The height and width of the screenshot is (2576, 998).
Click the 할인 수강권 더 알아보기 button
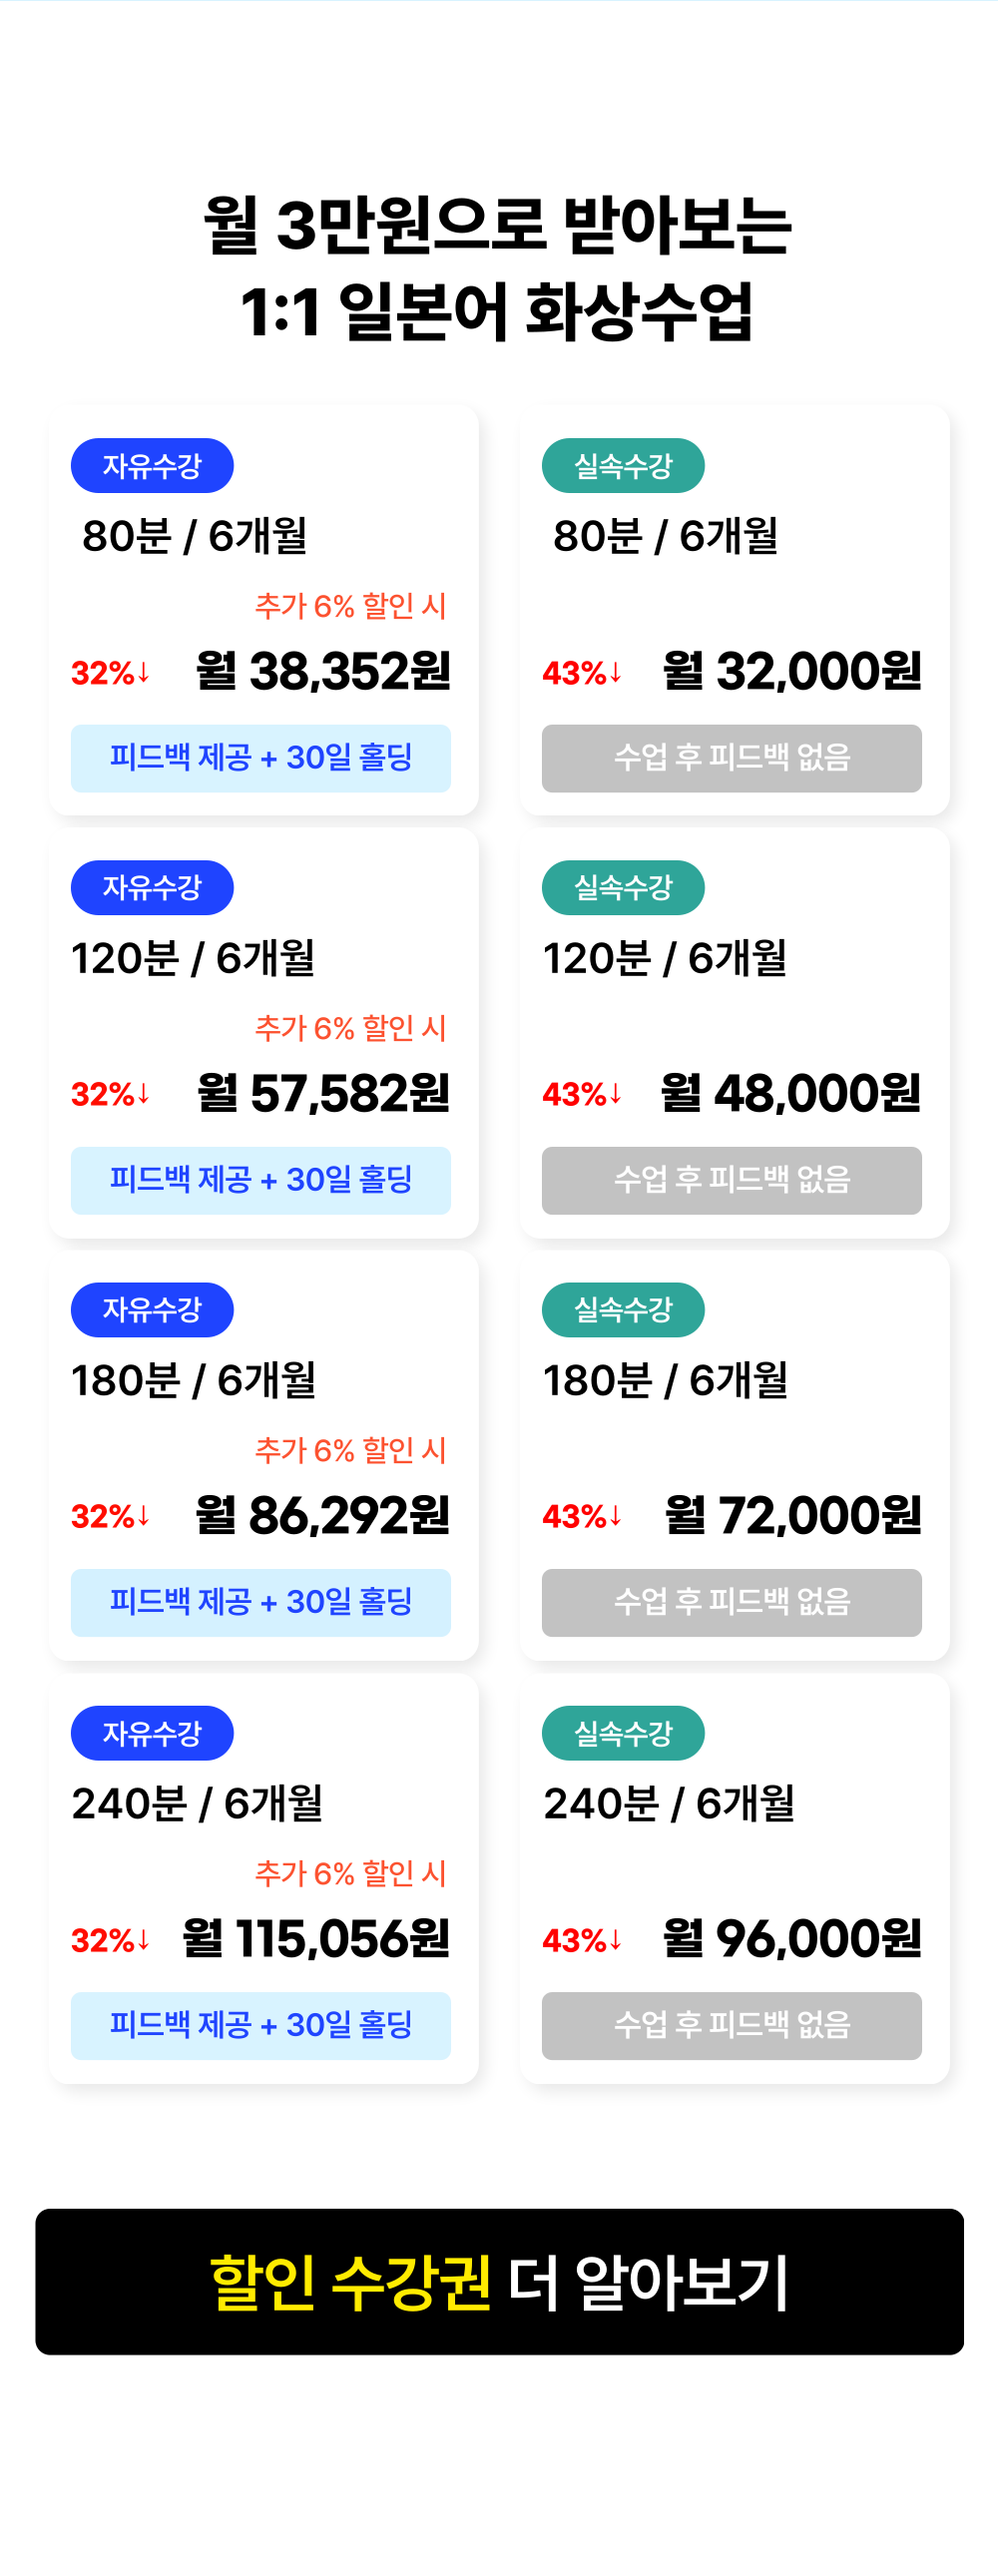[x=499, y=2281]
